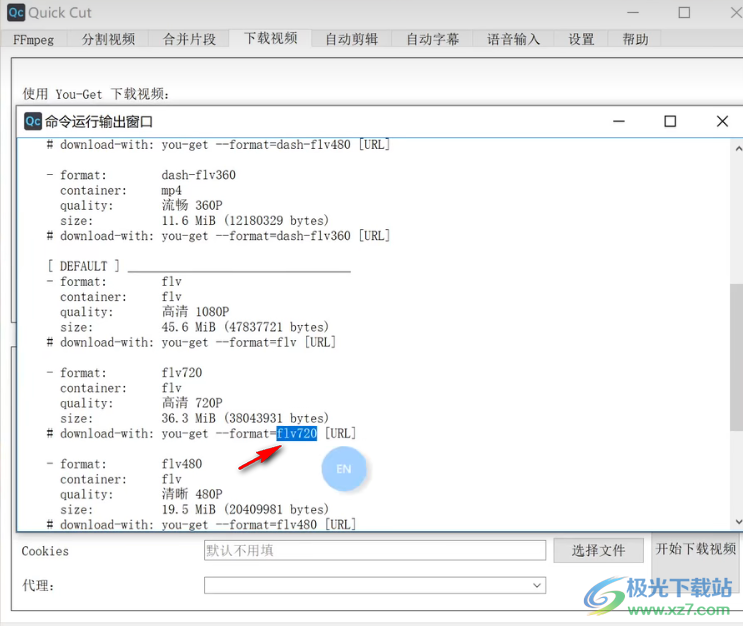Click '流畅 360P' quality text
743x626 pixels.
[192, 205]
